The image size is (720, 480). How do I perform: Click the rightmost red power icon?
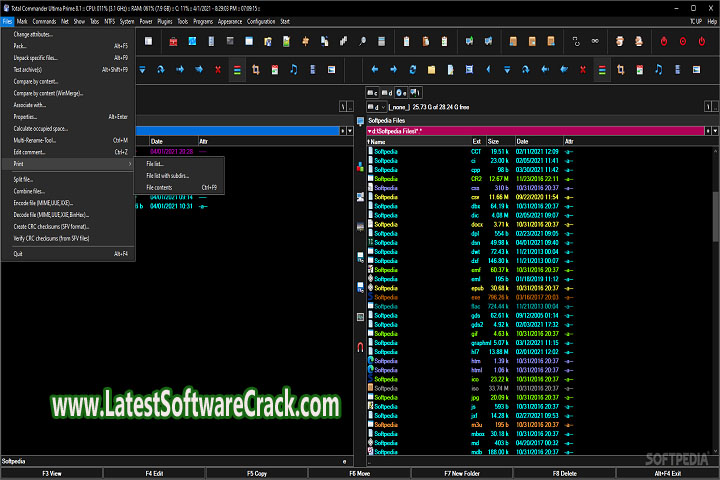(702, 41)
